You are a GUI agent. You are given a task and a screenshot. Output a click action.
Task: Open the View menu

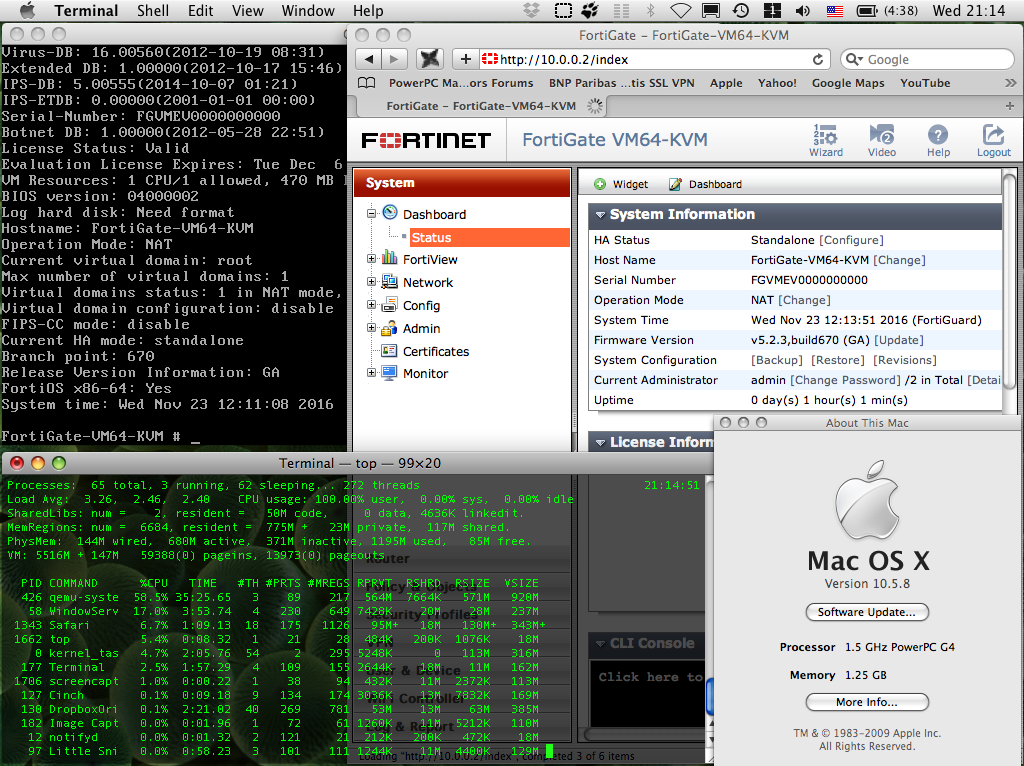pyautogui.click(x=248, y=10)
